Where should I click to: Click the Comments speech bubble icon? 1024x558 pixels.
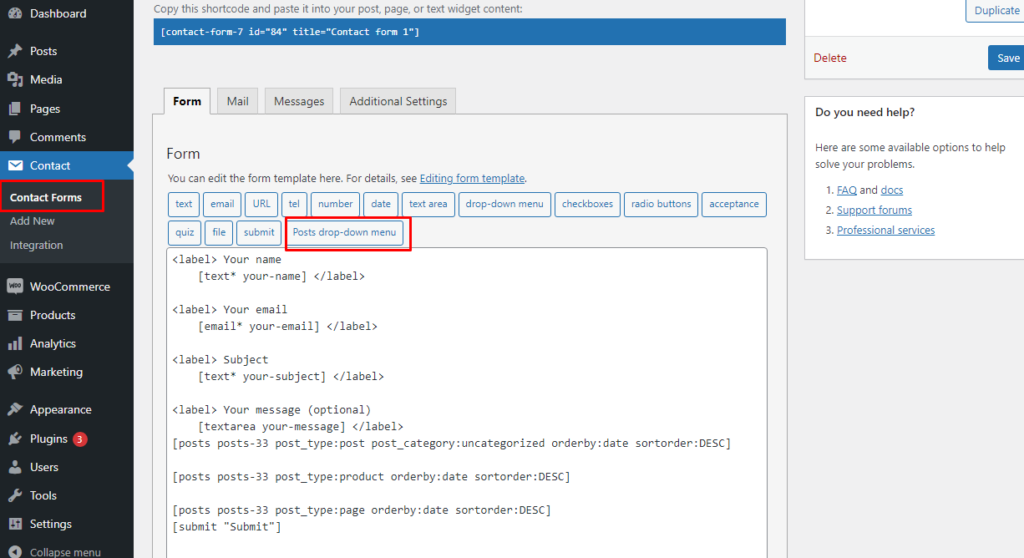[15, 137]
